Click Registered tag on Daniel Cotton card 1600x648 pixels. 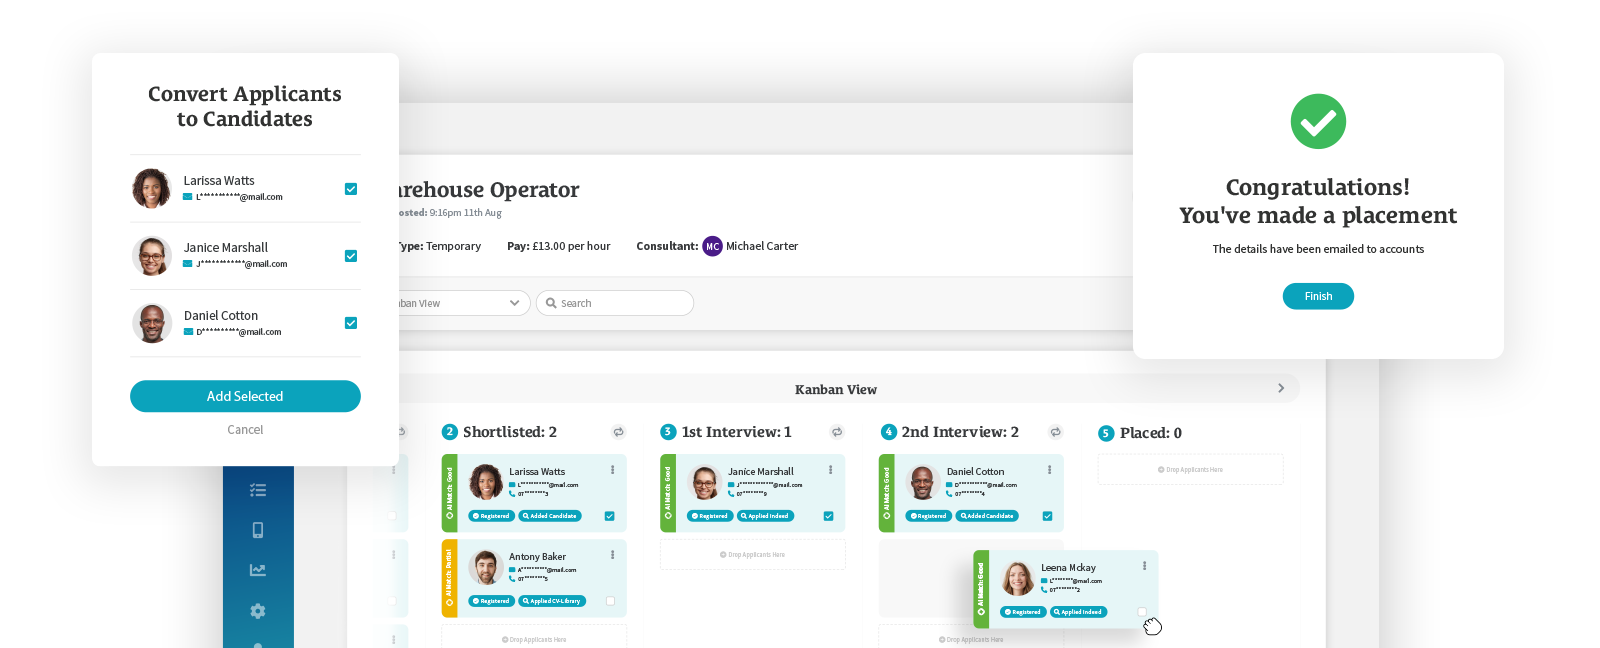929,516
